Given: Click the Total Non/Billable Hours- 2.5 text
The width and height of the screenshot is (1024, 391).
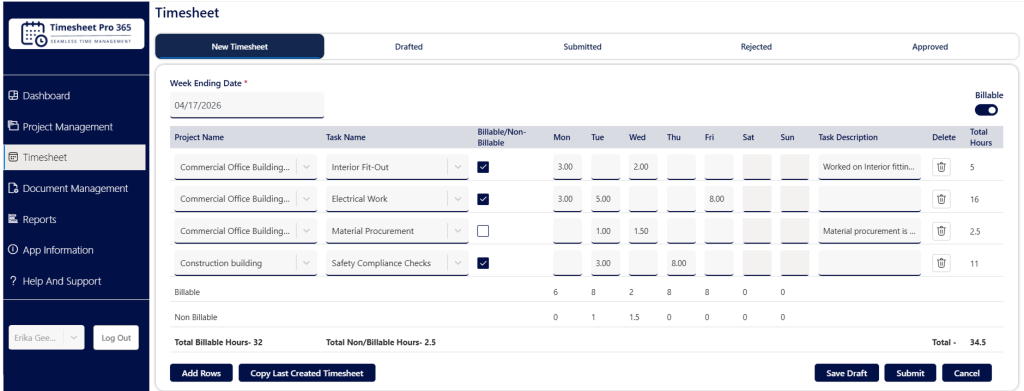Looking at the screenshot, I should 381,342.
